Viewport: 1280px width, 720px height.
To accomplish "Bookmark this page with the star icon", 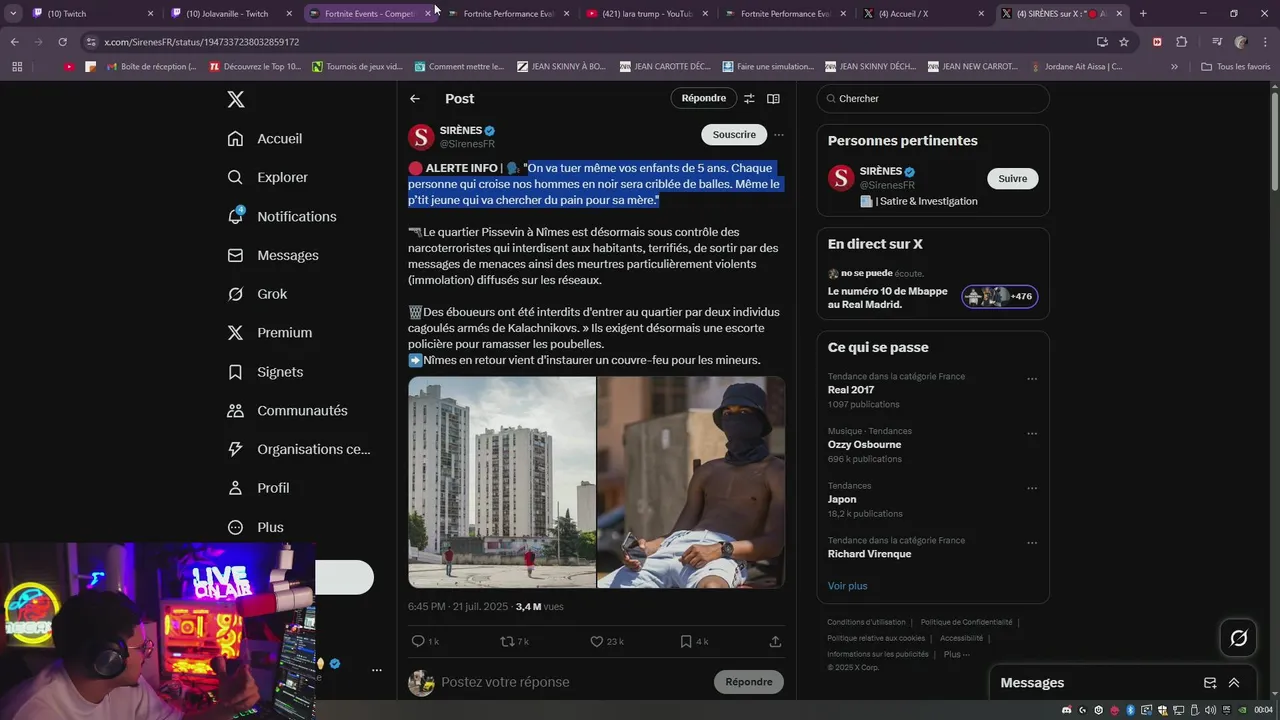I will point(1124,42).
